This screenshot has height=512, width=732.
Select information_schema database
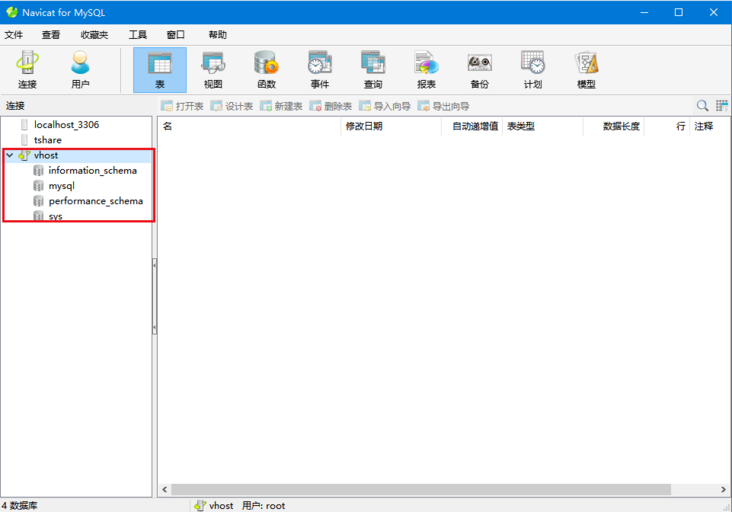click(x=92, y=171)
